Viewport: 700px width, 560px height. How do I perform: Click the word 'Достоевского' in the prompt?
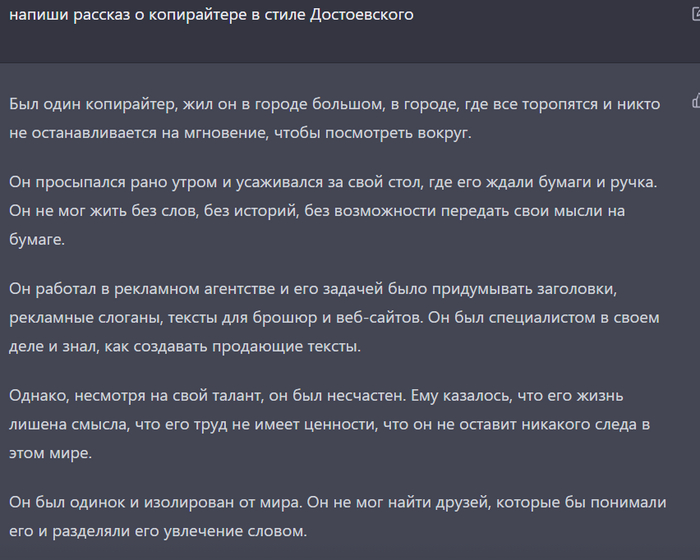coord(362,16)
